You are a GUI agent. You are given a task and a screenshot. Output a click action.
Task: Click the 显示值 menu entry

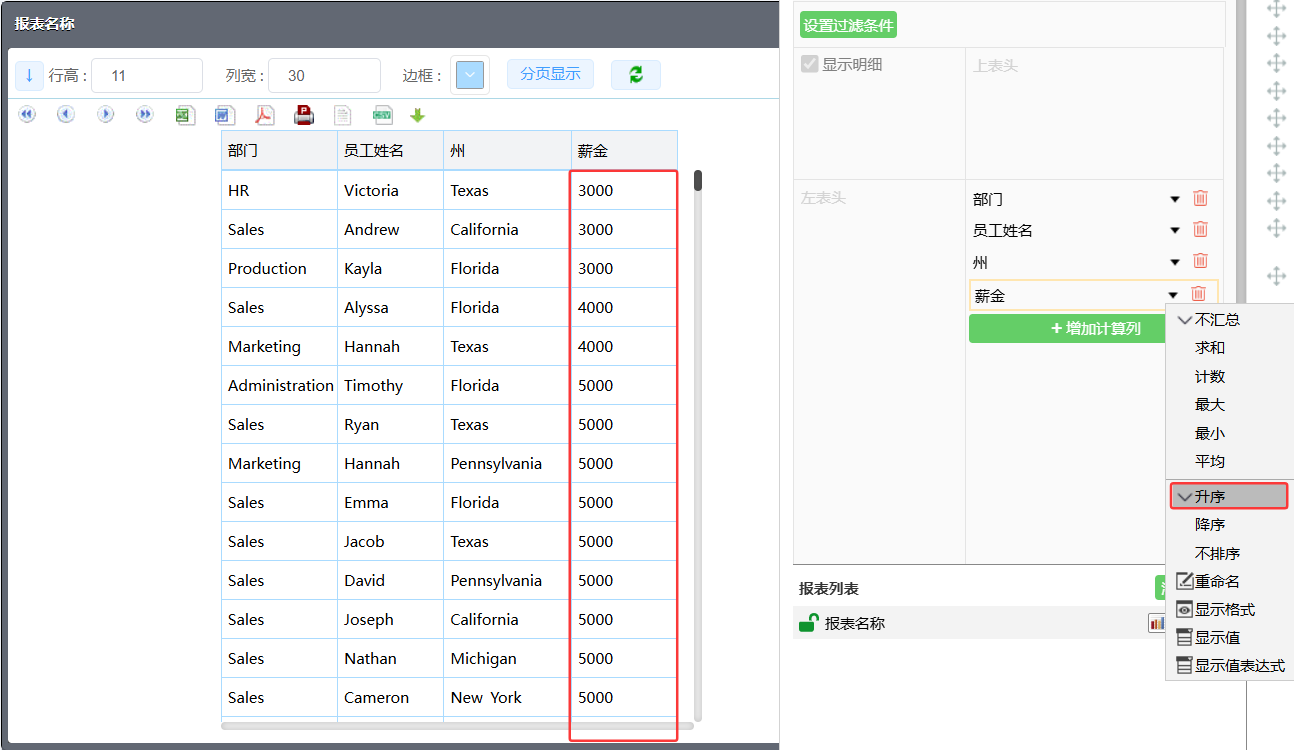[1229, 637]
